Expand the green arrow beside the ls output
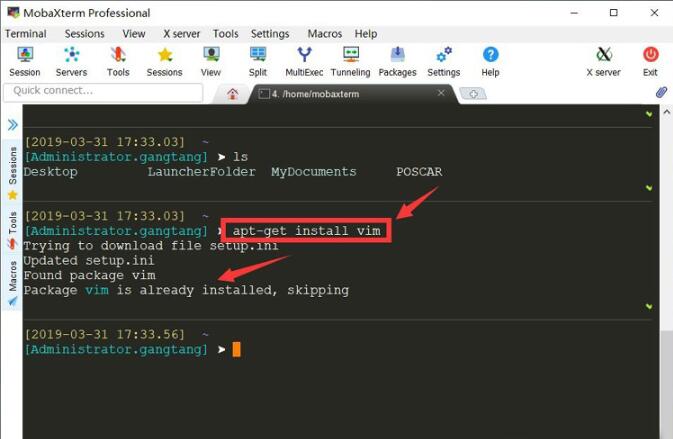The image size is (673, 439). (649, 188)
